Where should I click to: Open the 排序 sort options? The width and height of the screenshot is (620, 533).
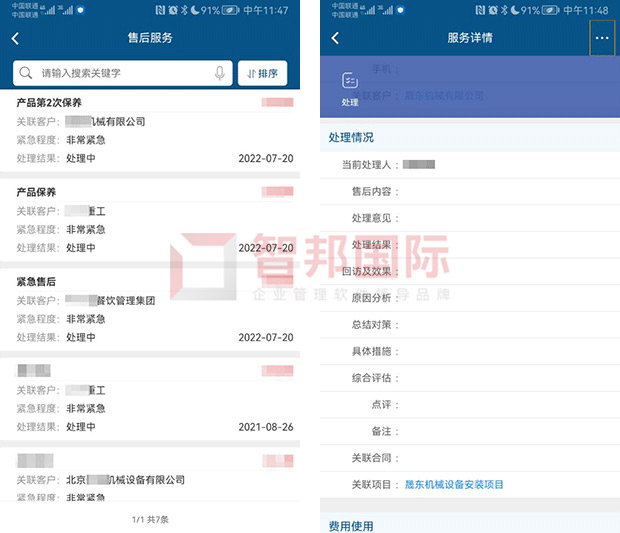263,73
